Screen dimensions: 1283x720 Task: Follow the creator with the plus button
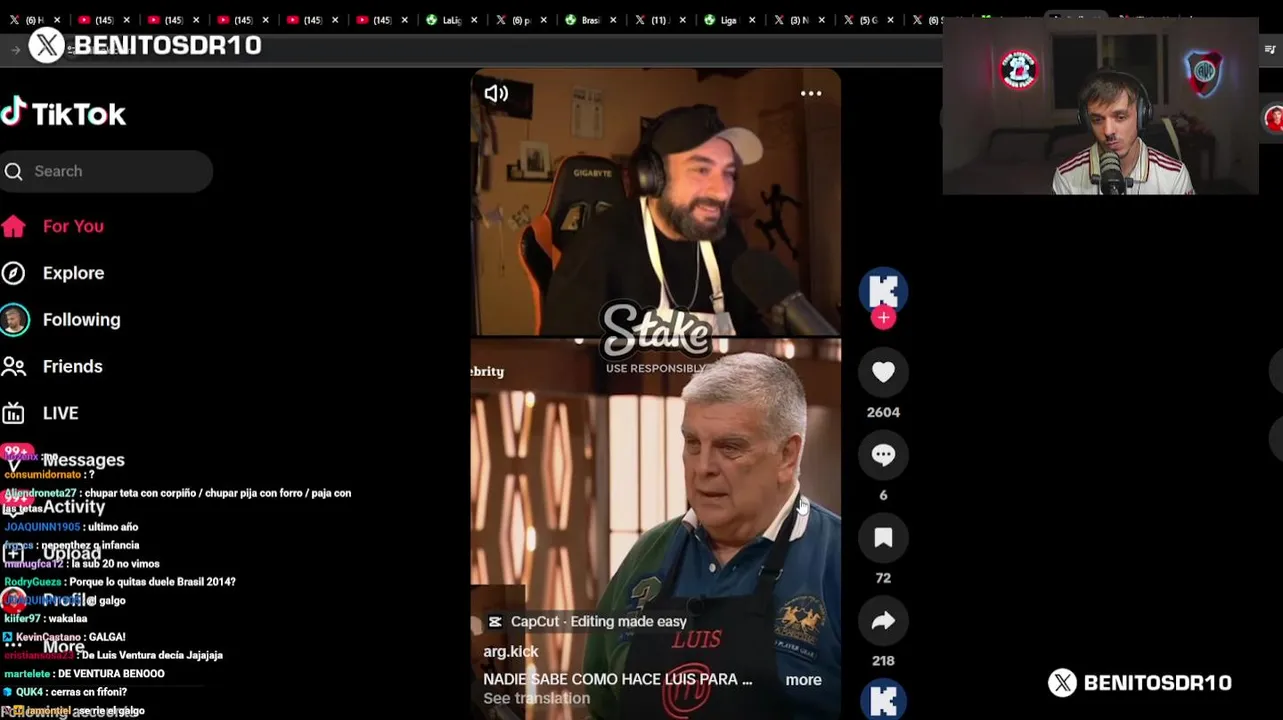pyautogui.click(x=883, y=318)
